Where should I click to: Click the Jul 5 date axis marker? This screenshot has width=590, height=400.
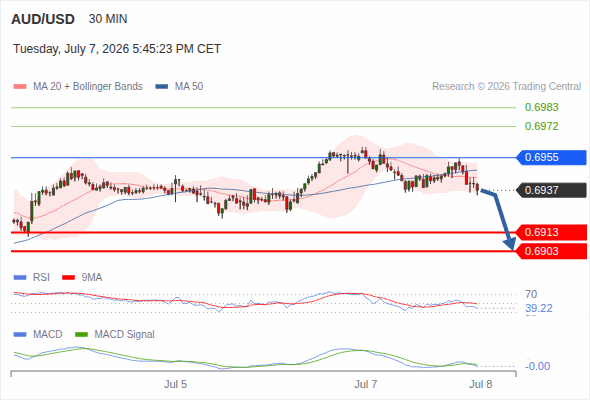pyautogui.click(x=175, y=384)
